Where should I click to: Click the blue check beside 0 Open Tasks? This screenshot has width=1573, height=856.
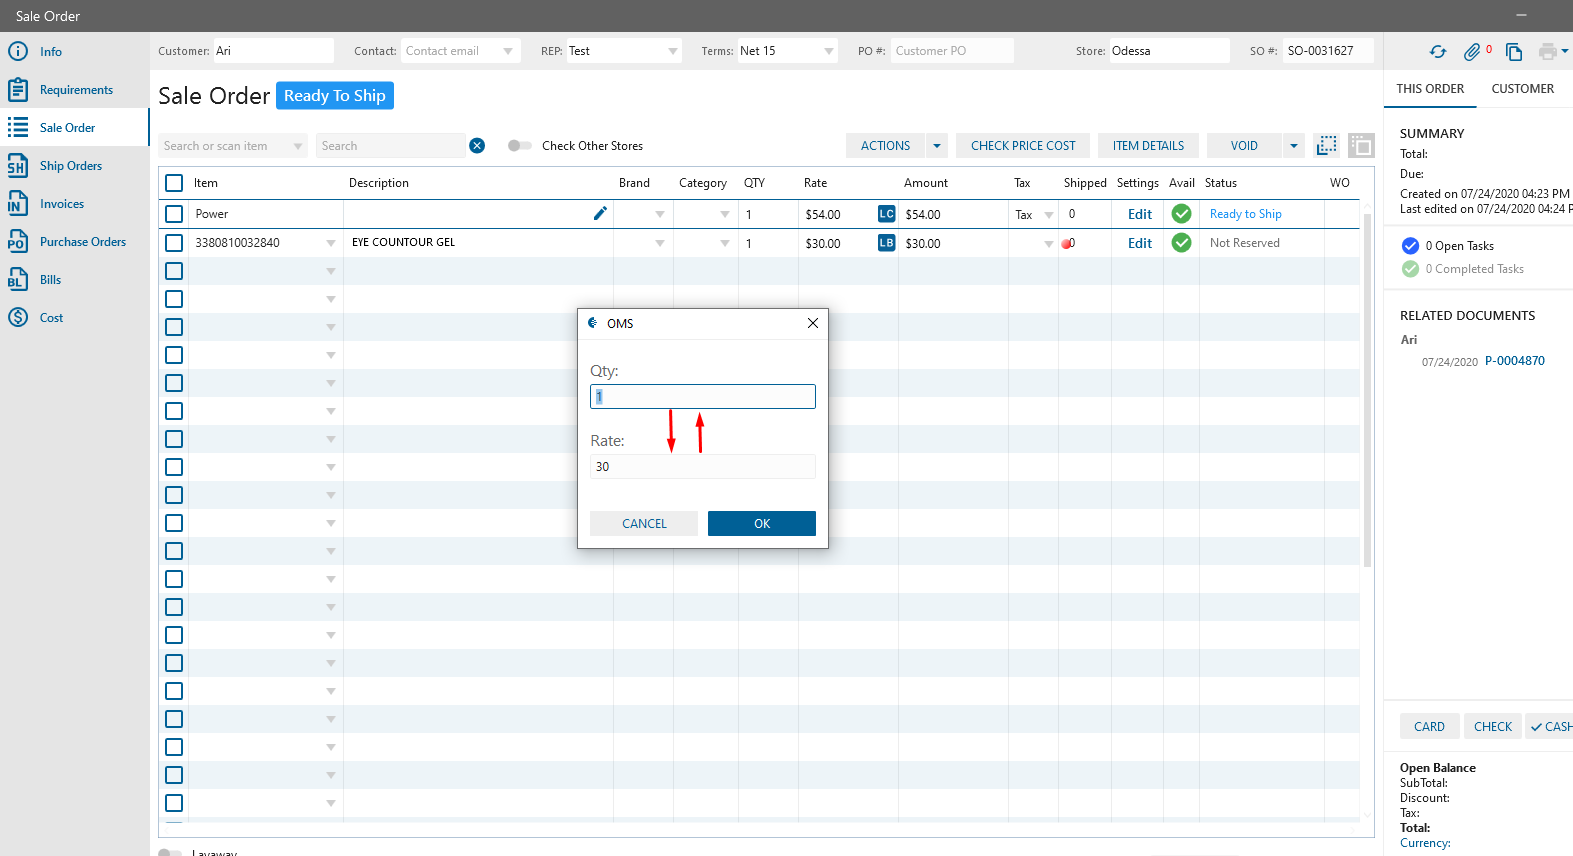[x=1410, y=246]
